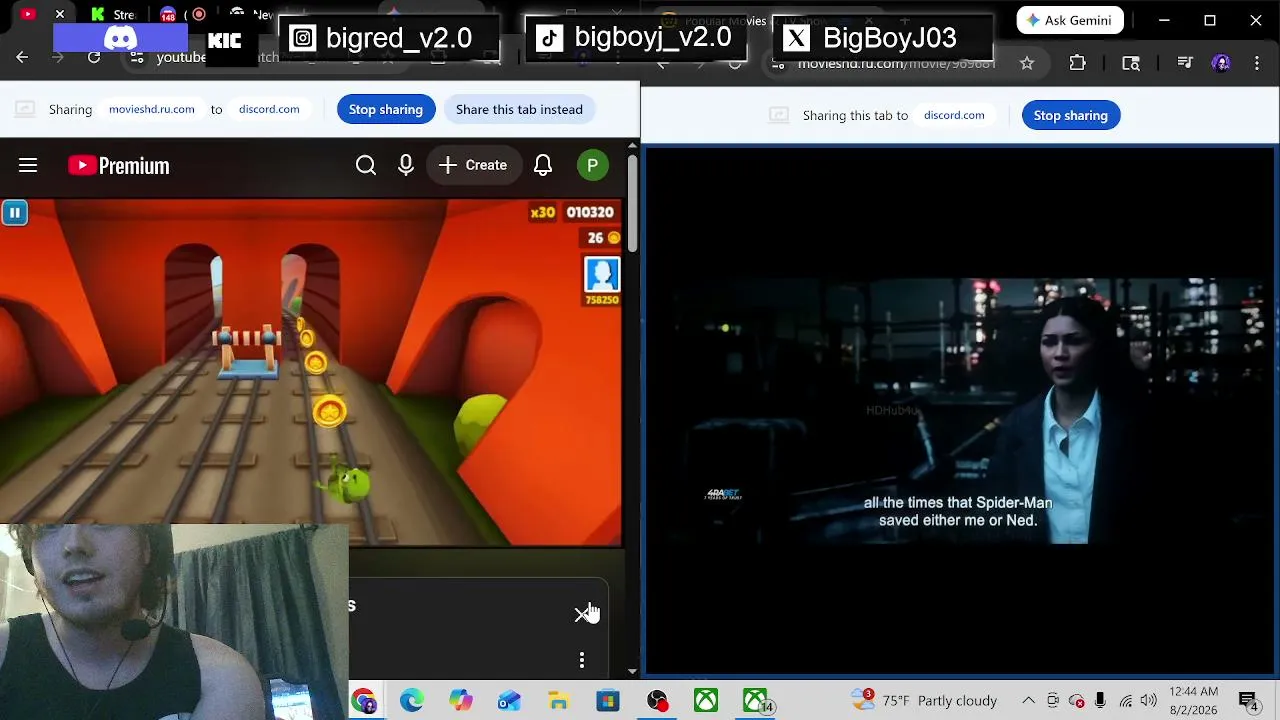Viewport: 1280px width, 720px height.
Task: Open Outlook from the taskbar
Action: pyautogui.click(x=510, y=701)
